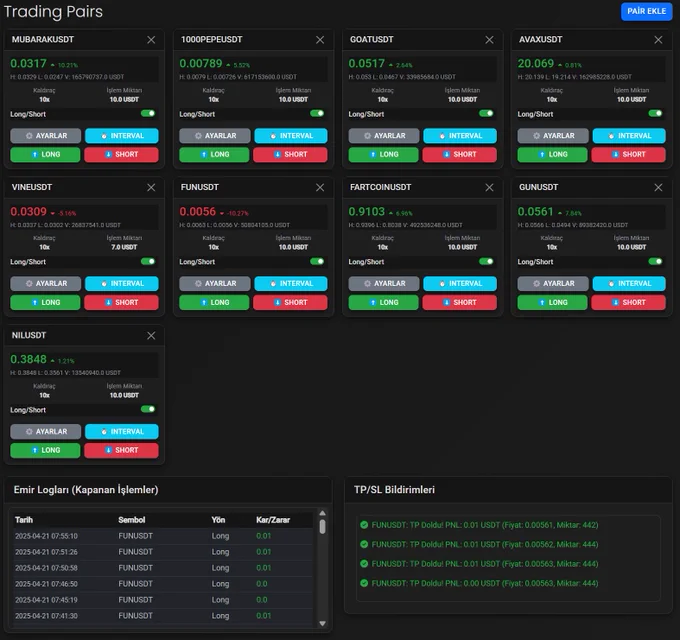Go LONG on VINEUSDT

(45, 302)
